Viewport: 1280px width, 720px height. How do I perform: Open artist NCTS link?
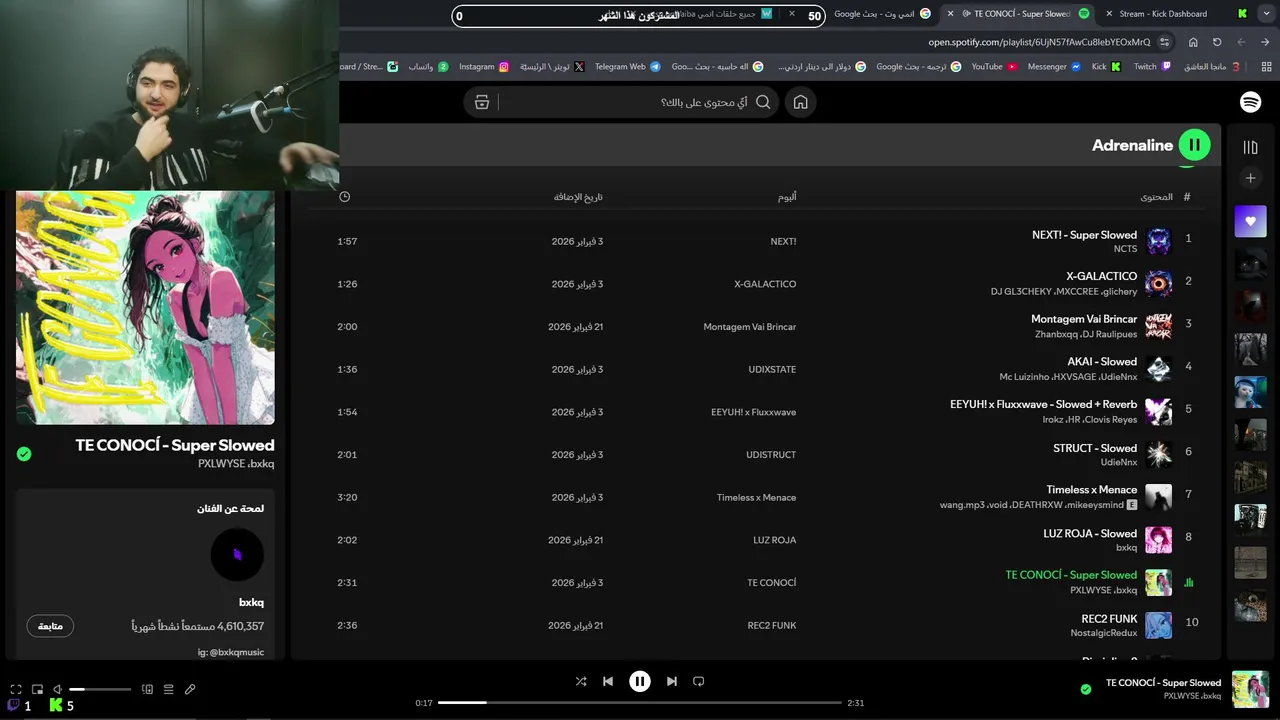[x=1125, y=249]
